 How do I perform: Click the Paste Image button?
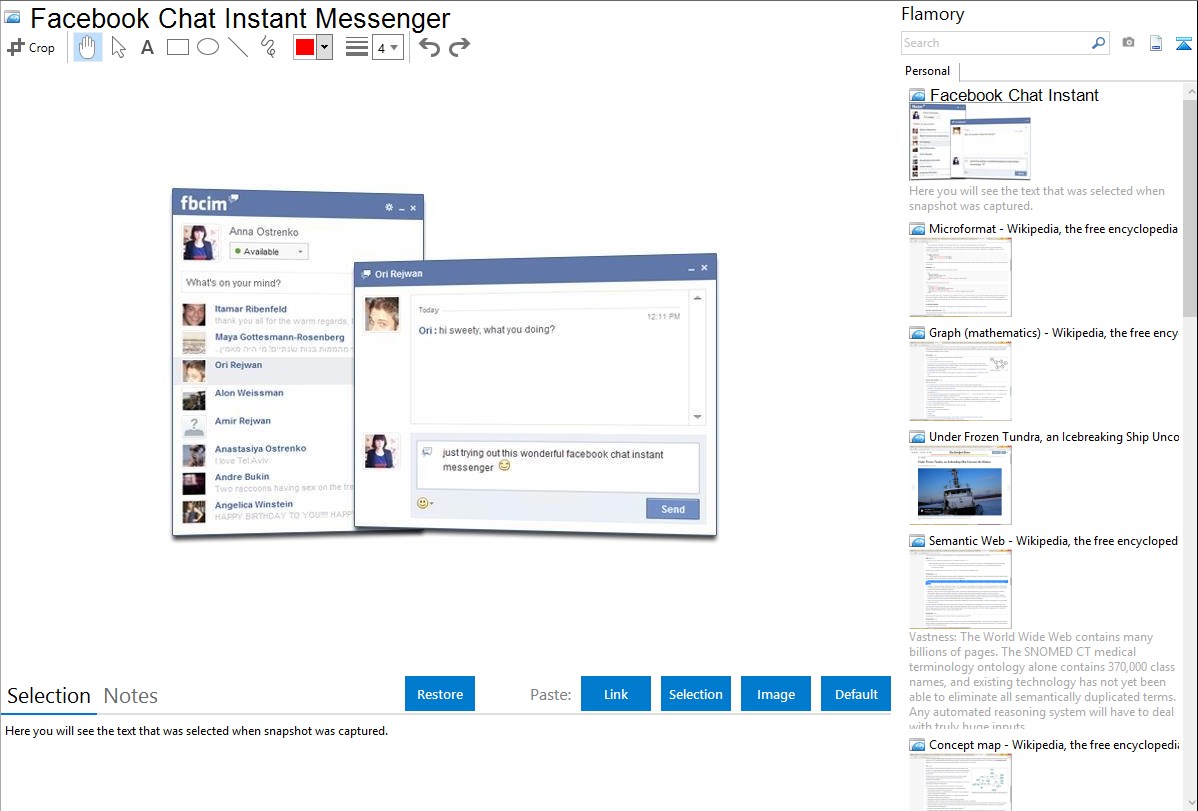tap(775, 694)
